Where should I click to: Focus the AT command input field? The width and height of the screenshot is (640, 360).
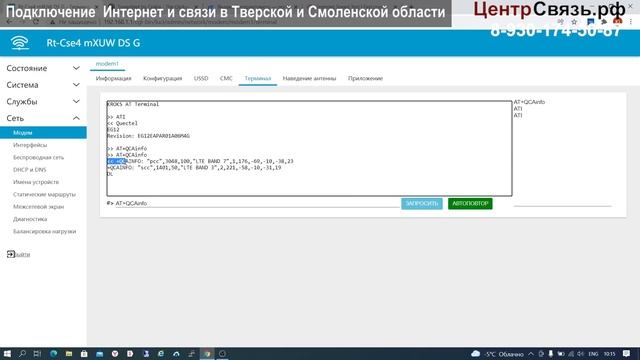pos(257,203)
